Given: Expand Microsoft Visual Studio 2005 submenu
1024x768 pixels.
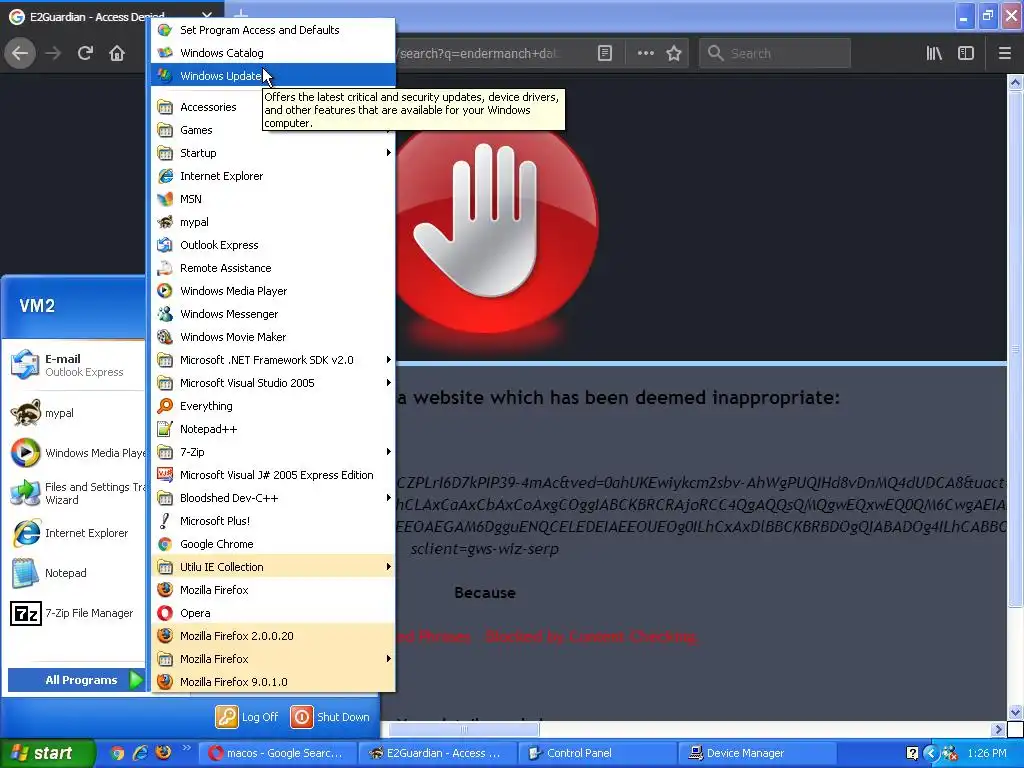Looking at the screenshot, I should [273, 383].
